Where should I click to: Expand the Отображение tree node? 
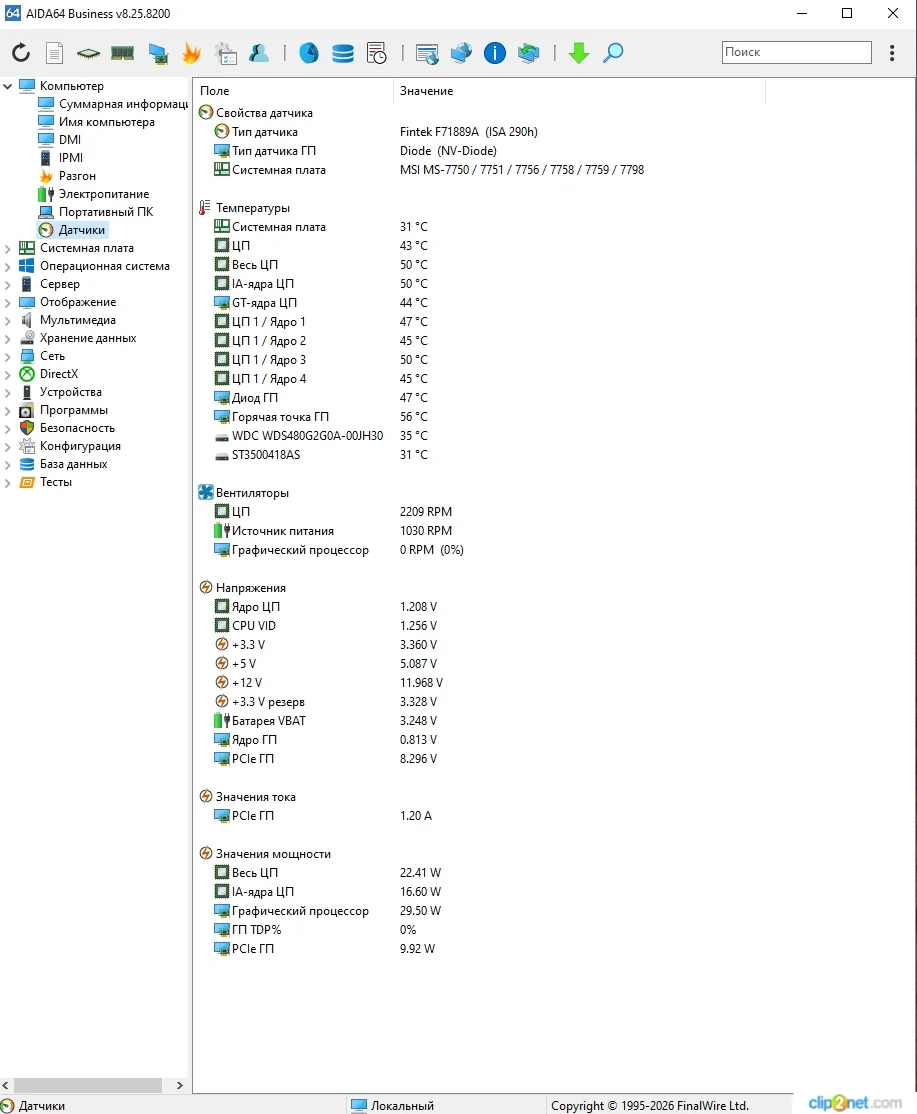point(8,303)
